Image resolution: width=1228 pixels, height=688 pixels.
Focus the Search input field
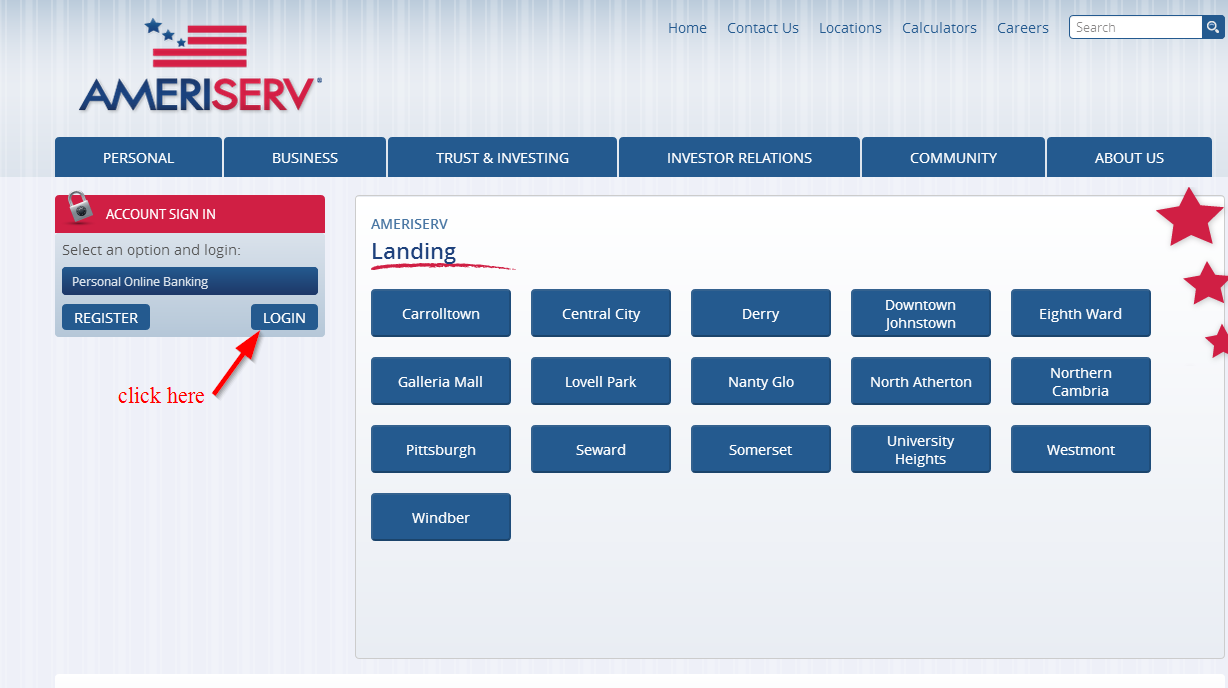point(1136,27)
